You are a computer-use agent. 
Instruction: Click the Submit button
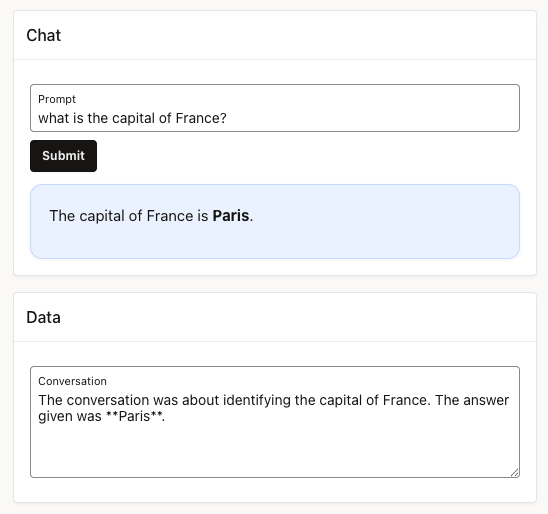pyautogui.click(x=63, y=156)
